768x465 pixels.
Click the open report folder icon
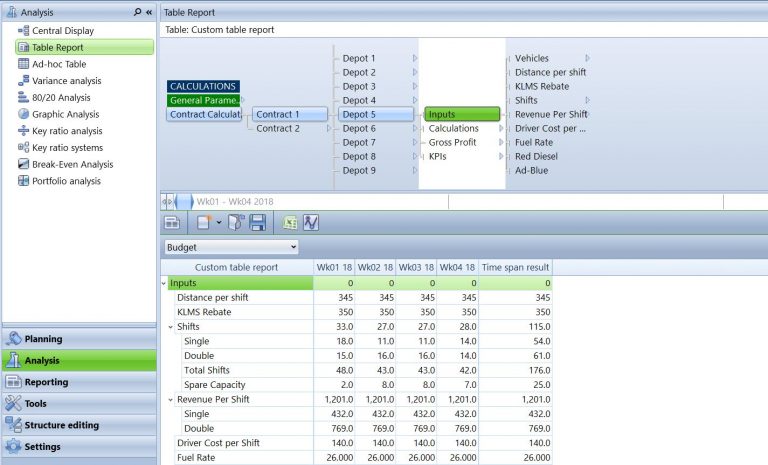pyautogui.click(x=236, y=222)
